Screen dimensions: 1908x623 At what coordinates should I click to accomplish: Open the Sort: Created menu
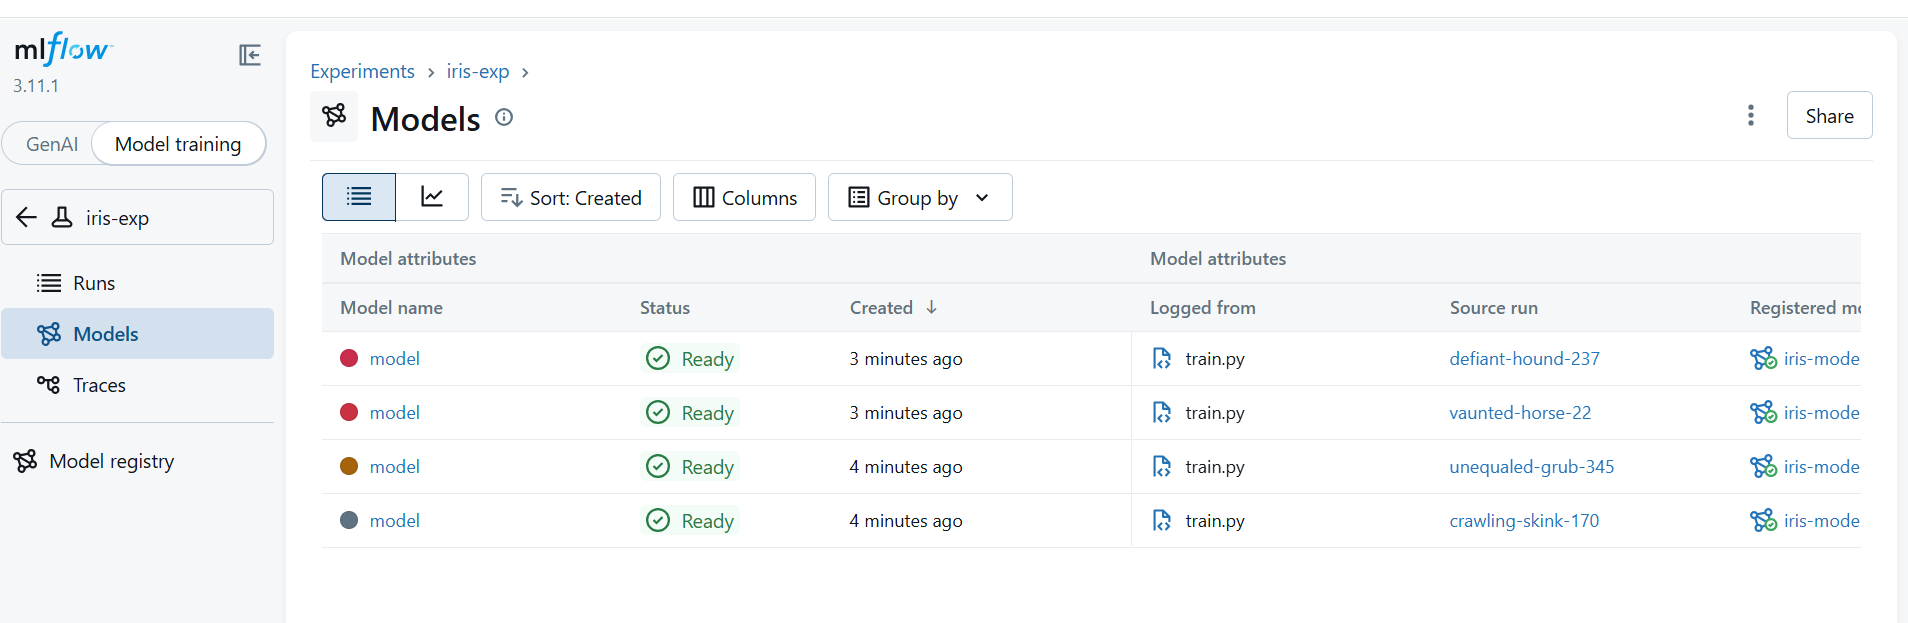point(571,197)
